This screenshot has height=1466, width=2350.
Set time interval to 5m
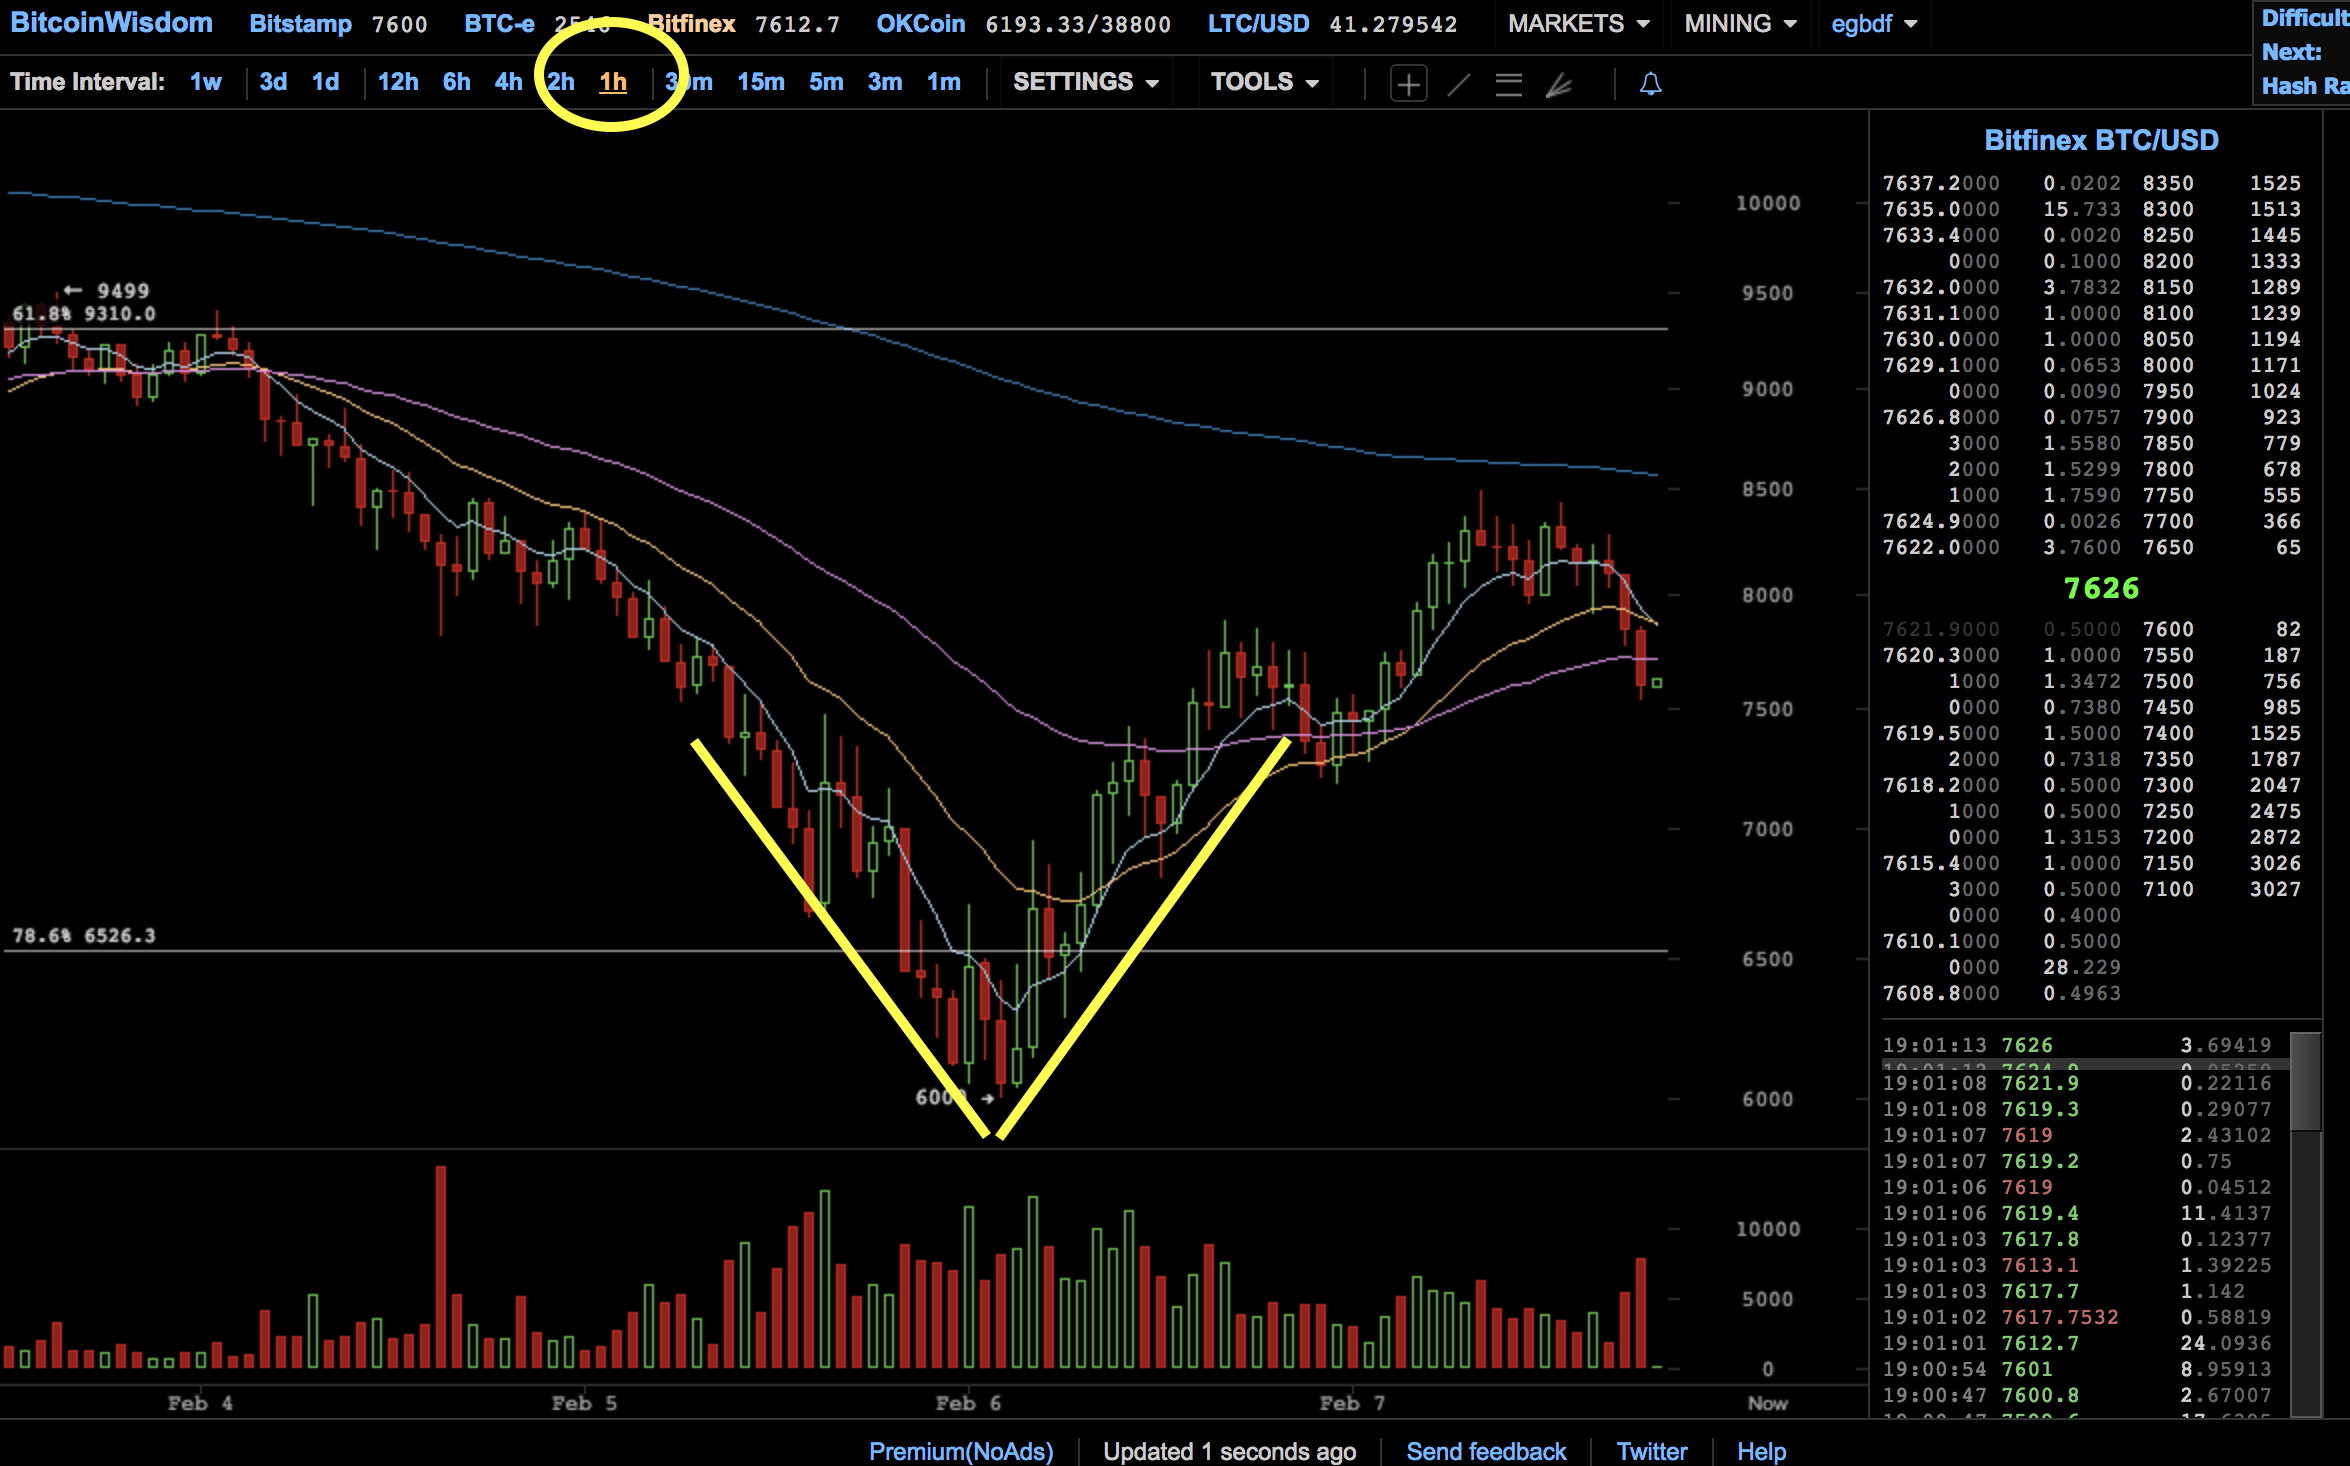(x=826, y=82)
